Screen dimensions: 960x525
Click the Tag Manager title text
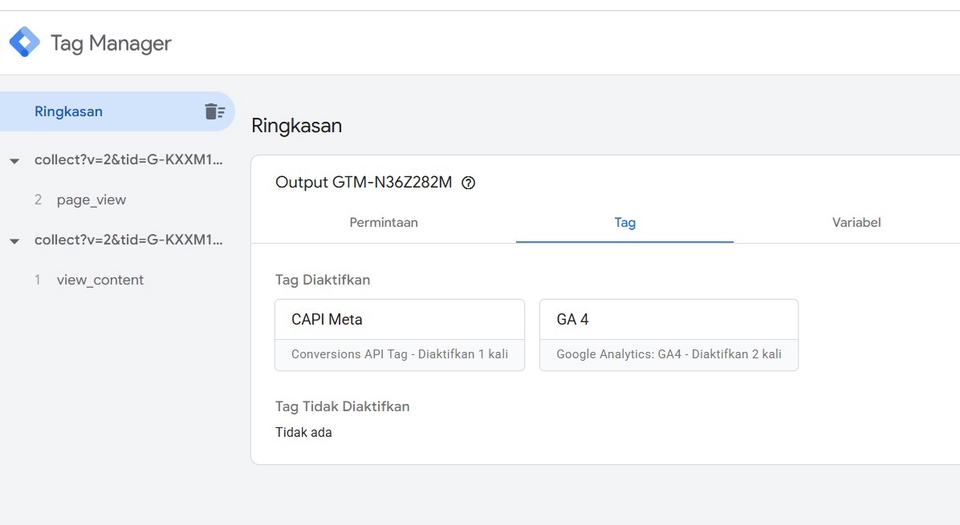point(111,43)
